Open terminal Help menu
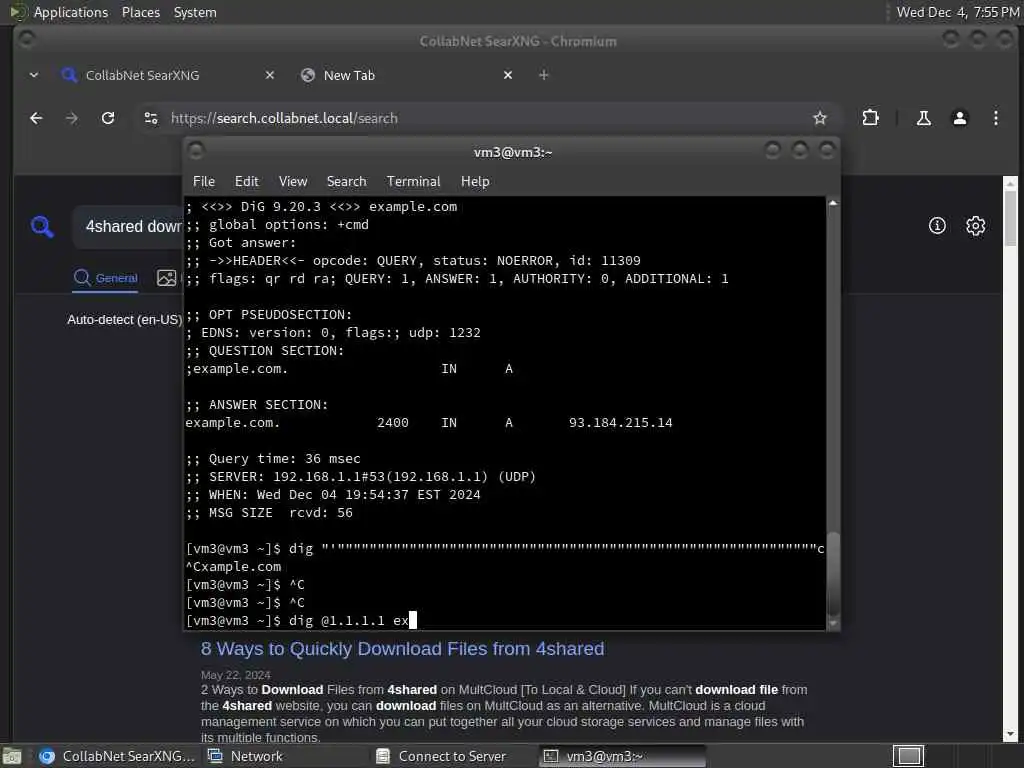This screenshot has width=1024, height=768. [x=475, y=182]
